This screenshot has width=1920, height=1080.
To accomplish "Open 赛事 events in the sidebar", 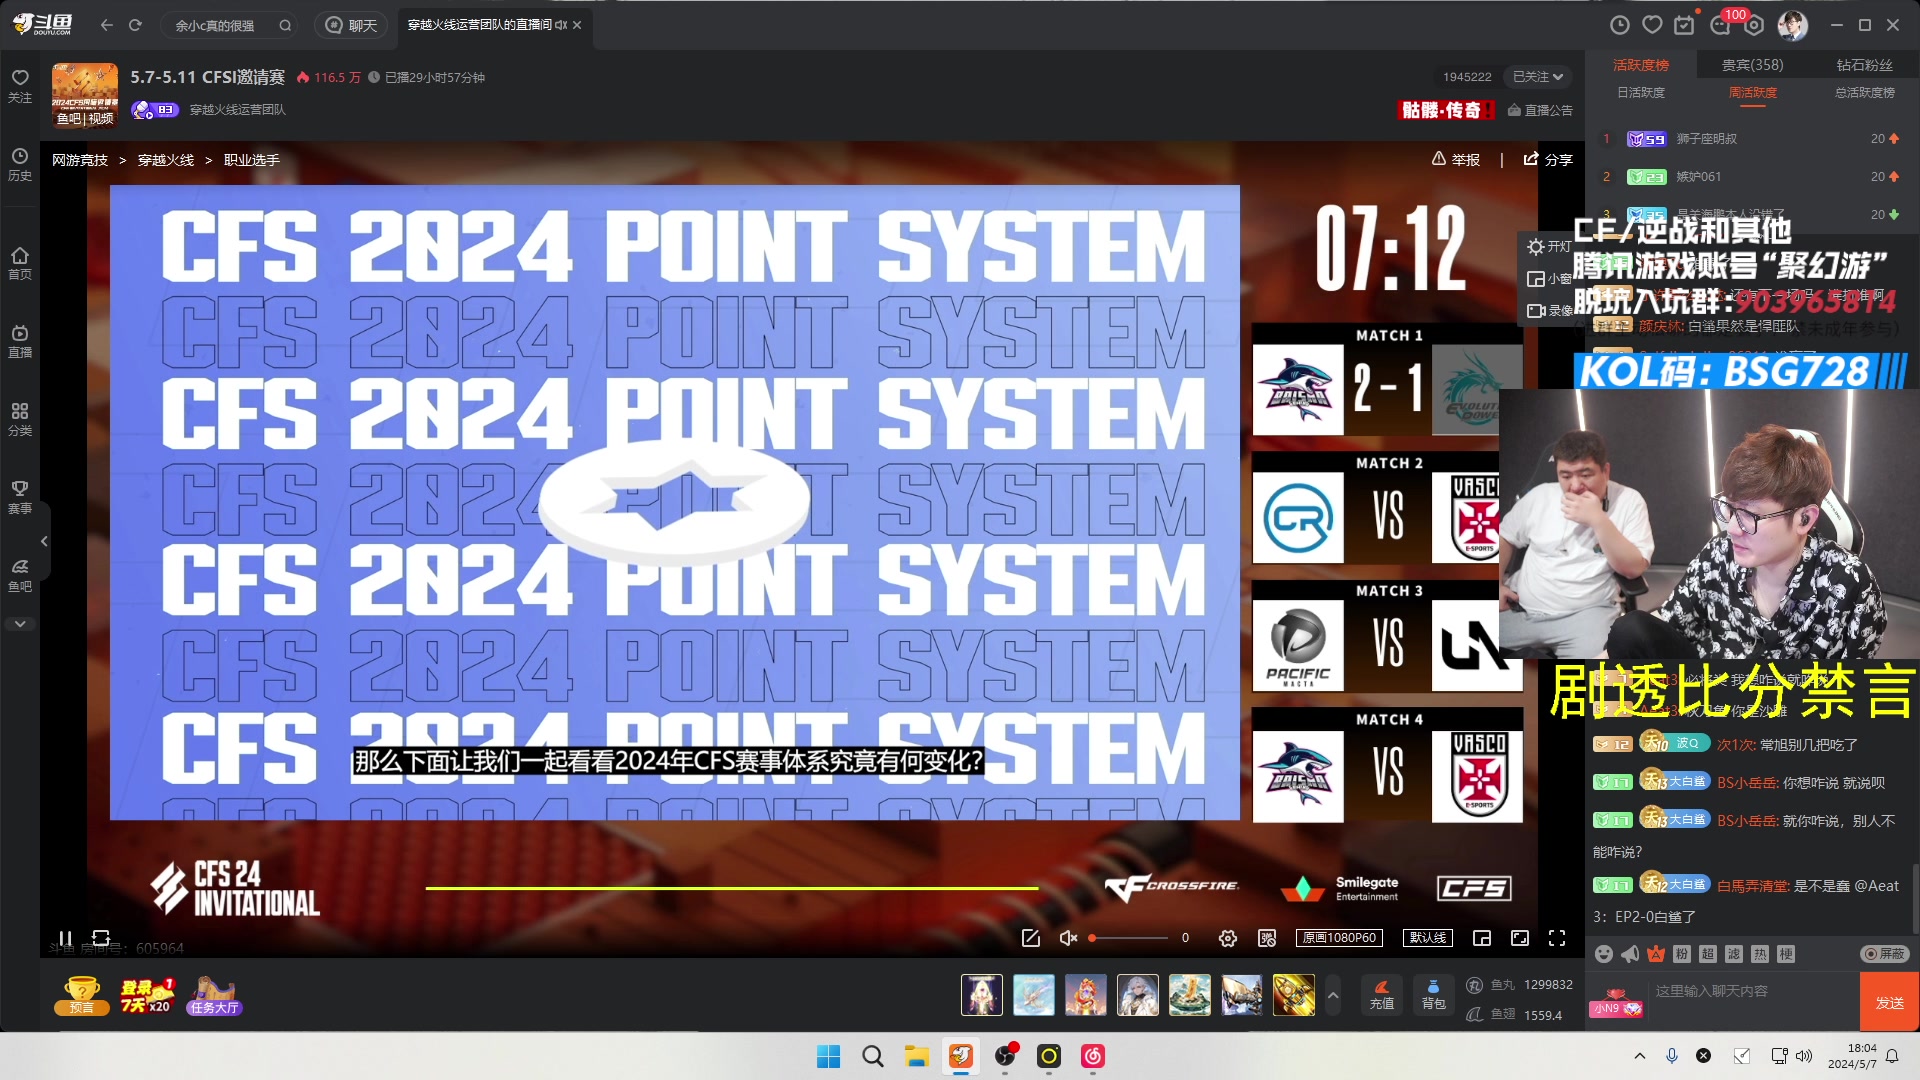I will [x=20, y=498].
